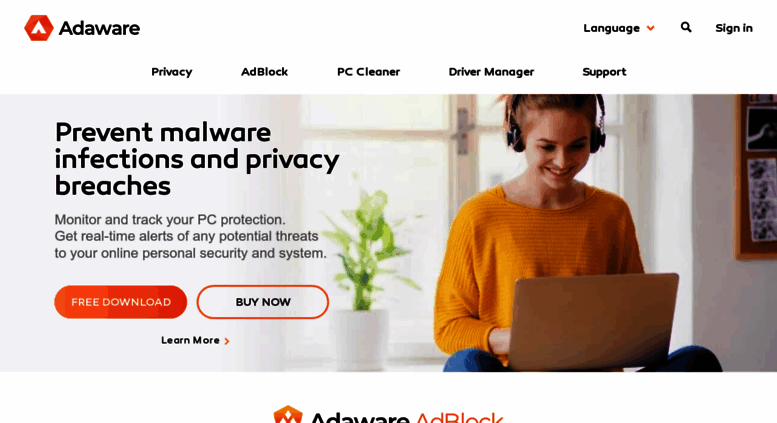This screenshot has width=777, height=423.
Task: Click the Adaware AdBlock logo icon below hero
Action: coord(288,415)
